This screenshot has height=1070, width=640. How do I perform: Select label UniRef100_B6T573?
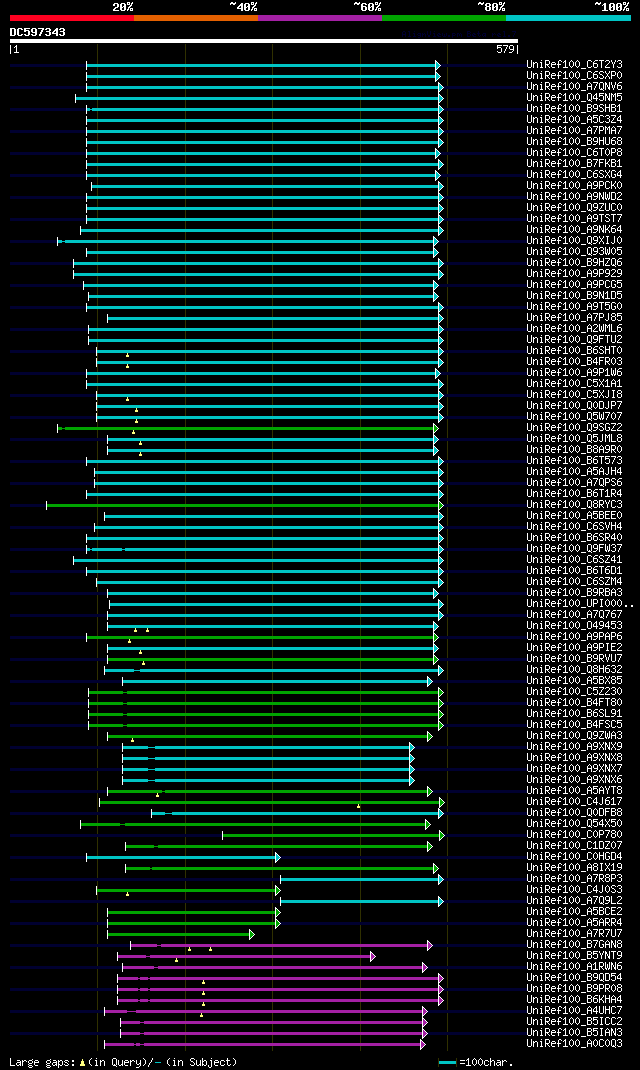[574, 461]
